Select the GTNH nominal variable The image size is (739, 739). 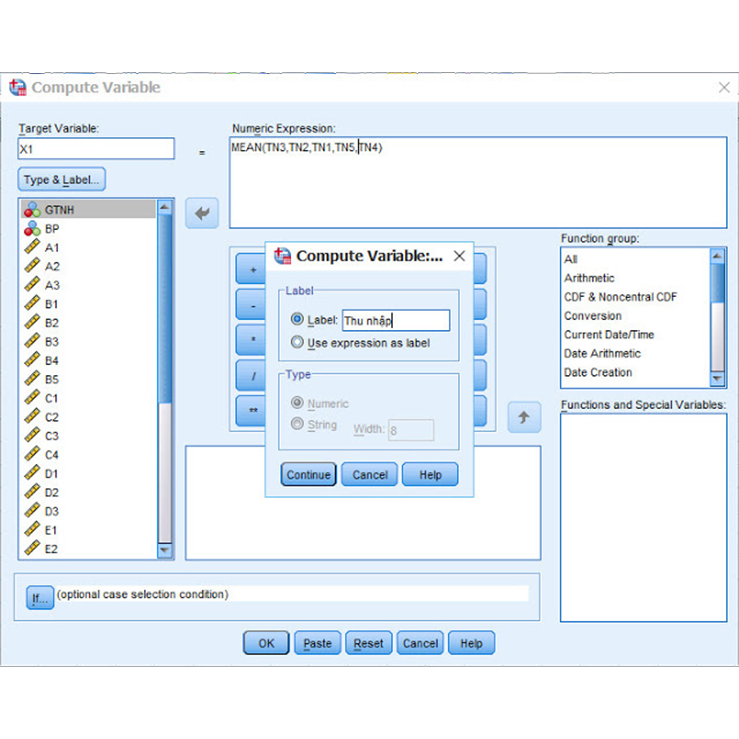tap(88, 209)
